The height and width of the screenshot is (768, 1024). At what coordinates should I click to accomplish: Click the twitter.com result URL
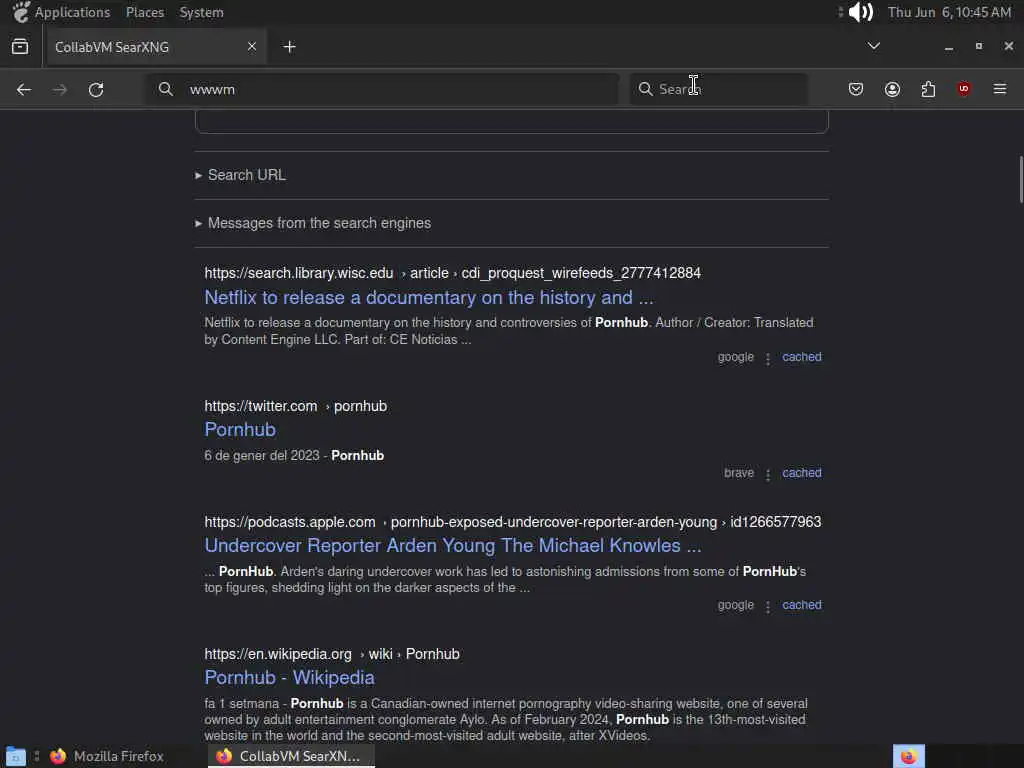296,406
